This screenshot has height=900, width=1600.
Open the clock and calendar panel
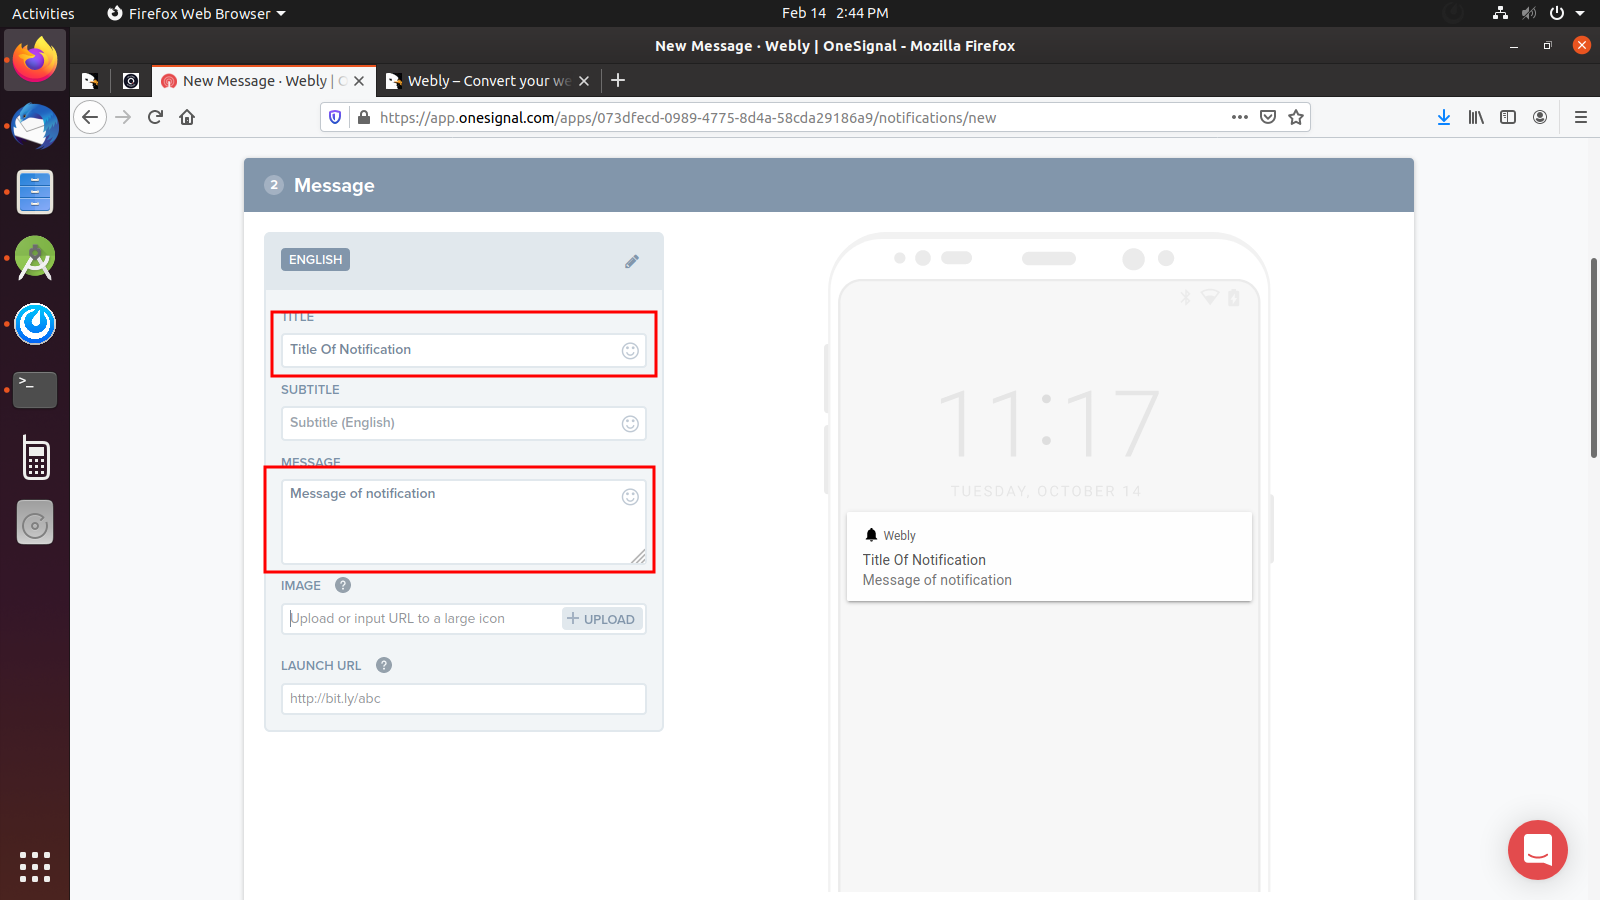tap(835, 13)
